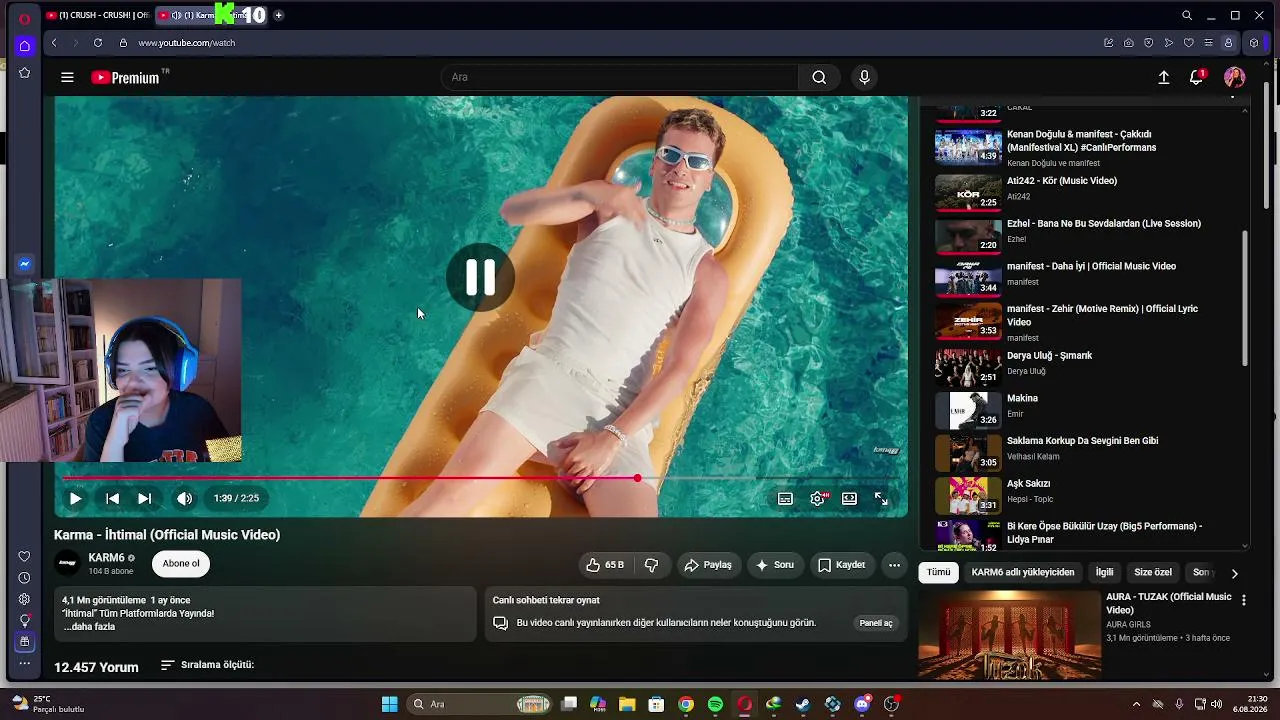Open Messenger in the Opera sidebar

(x=24, y=264)
